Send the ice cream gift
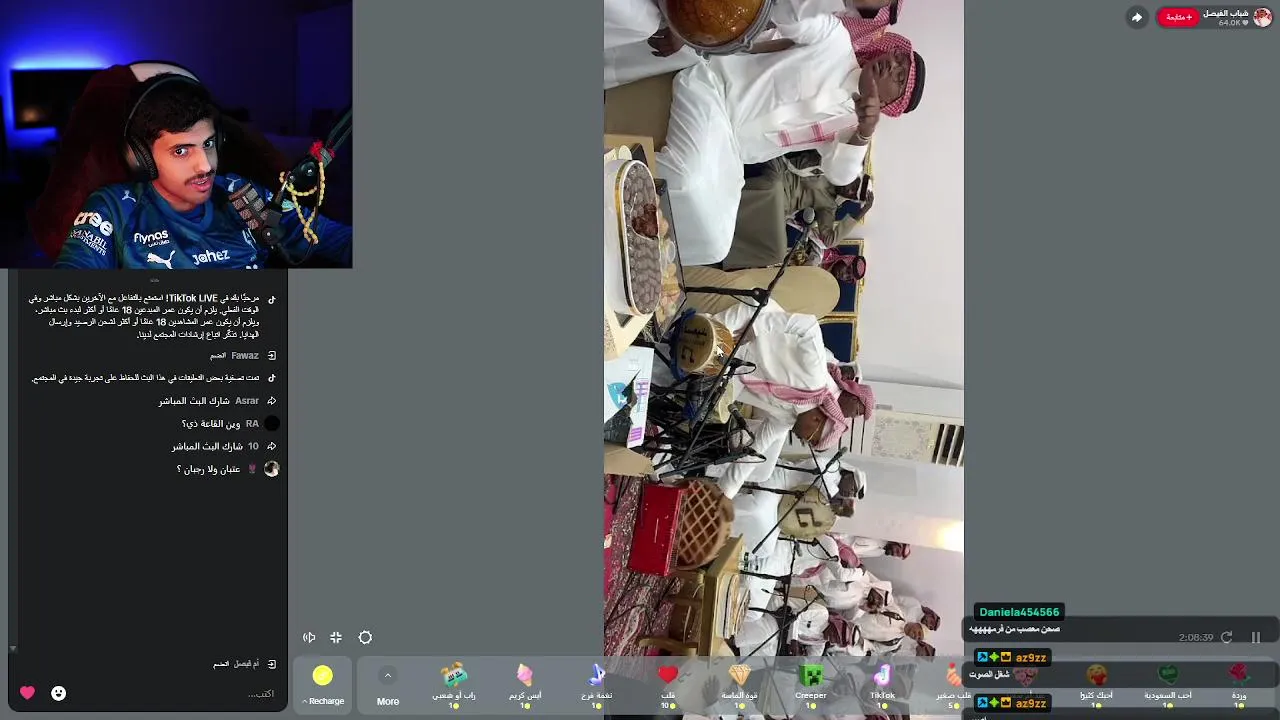Image resolution: width=1280 pixels, height=720 pixels. click(x=525, y=686)
